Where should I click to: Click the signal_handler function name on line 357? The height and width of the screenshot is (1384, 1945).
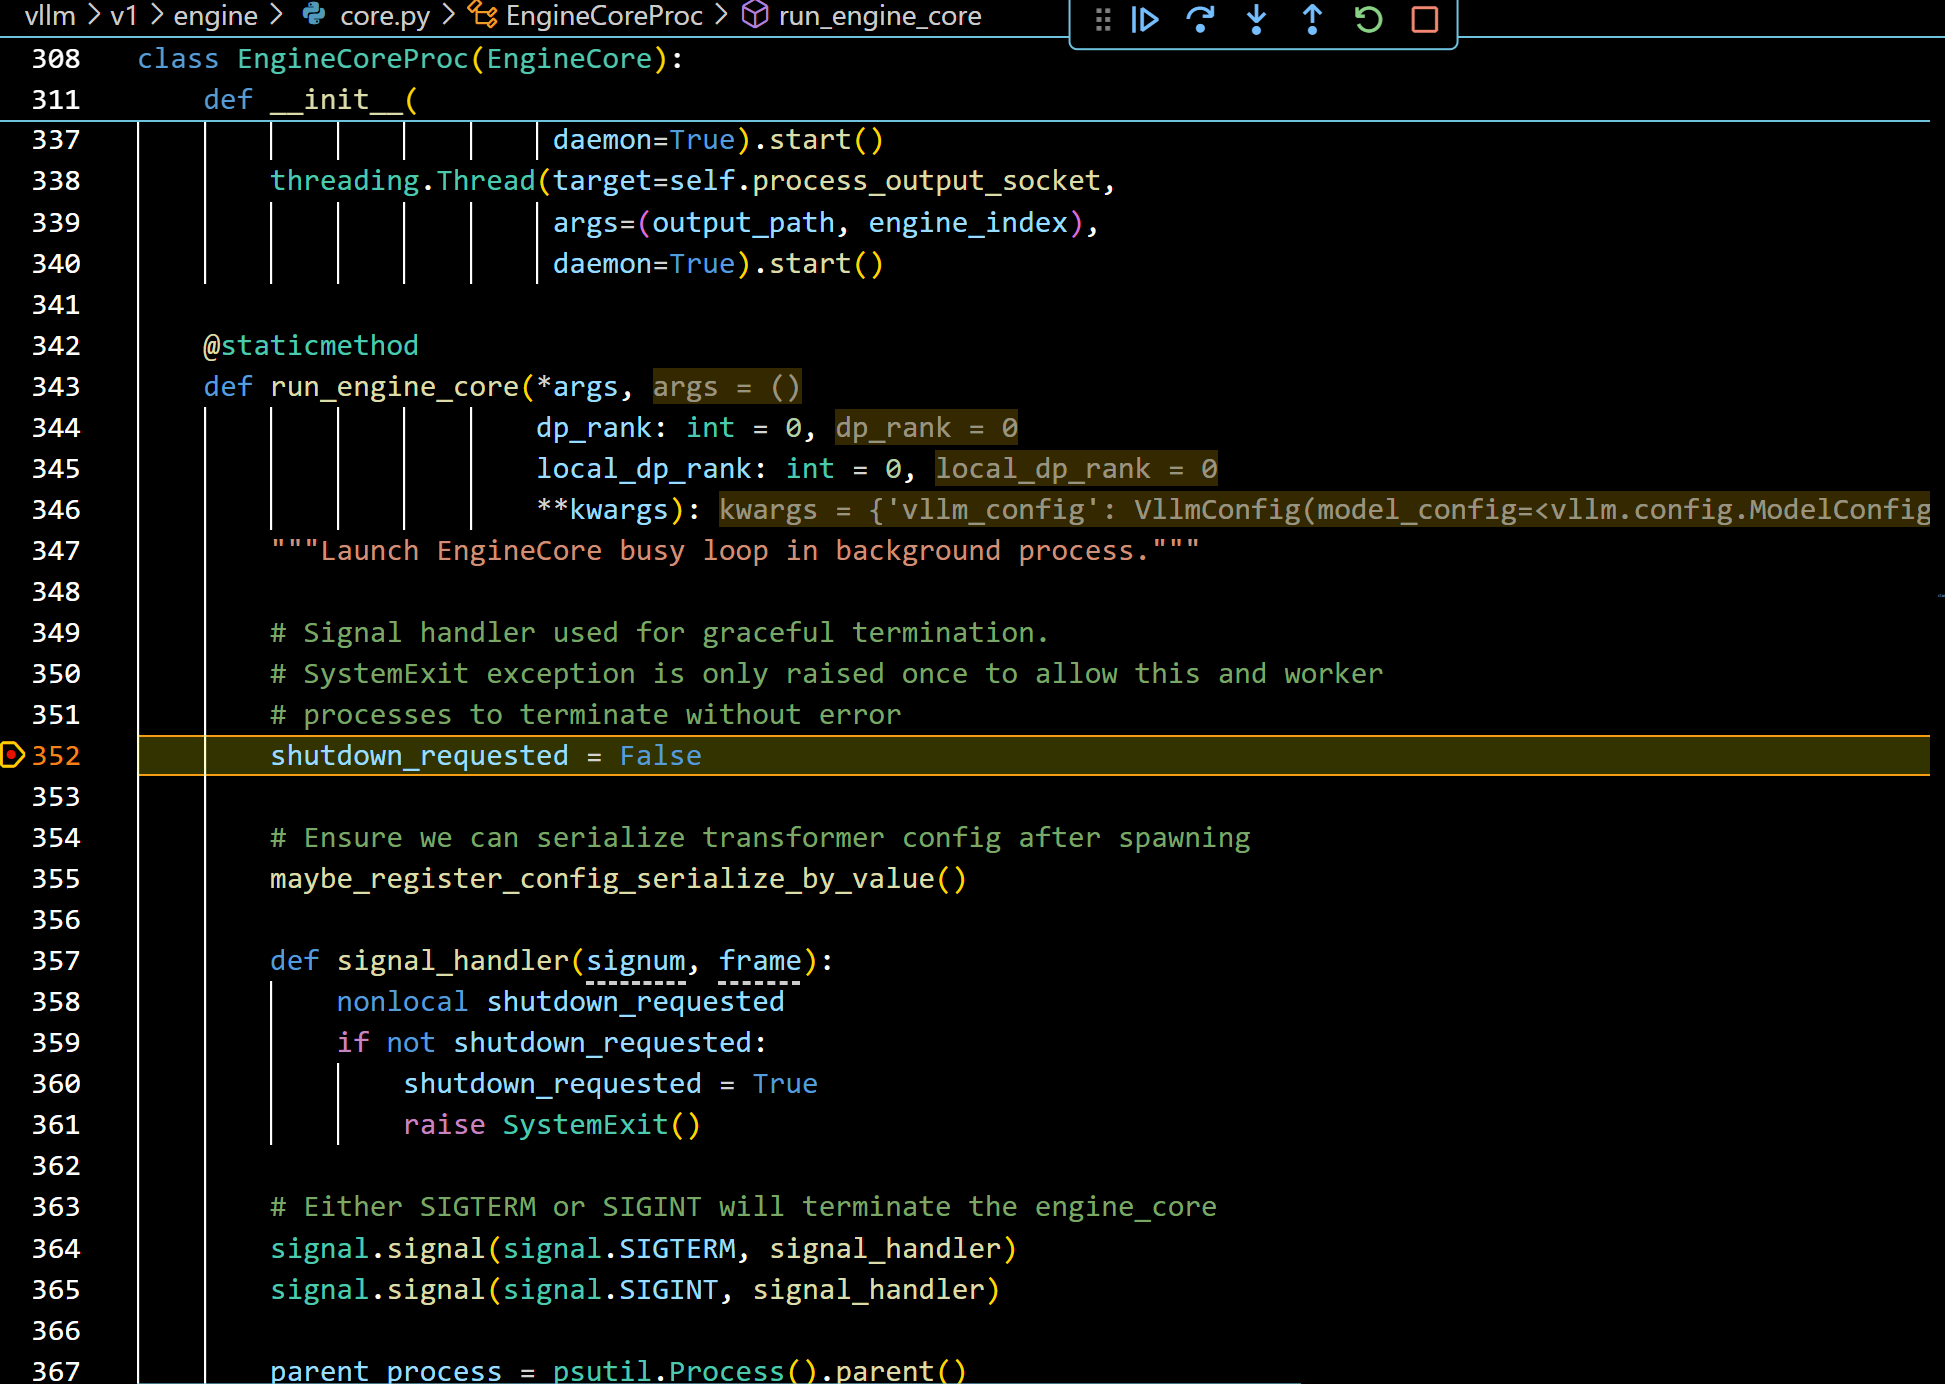(x=452, y=961)
